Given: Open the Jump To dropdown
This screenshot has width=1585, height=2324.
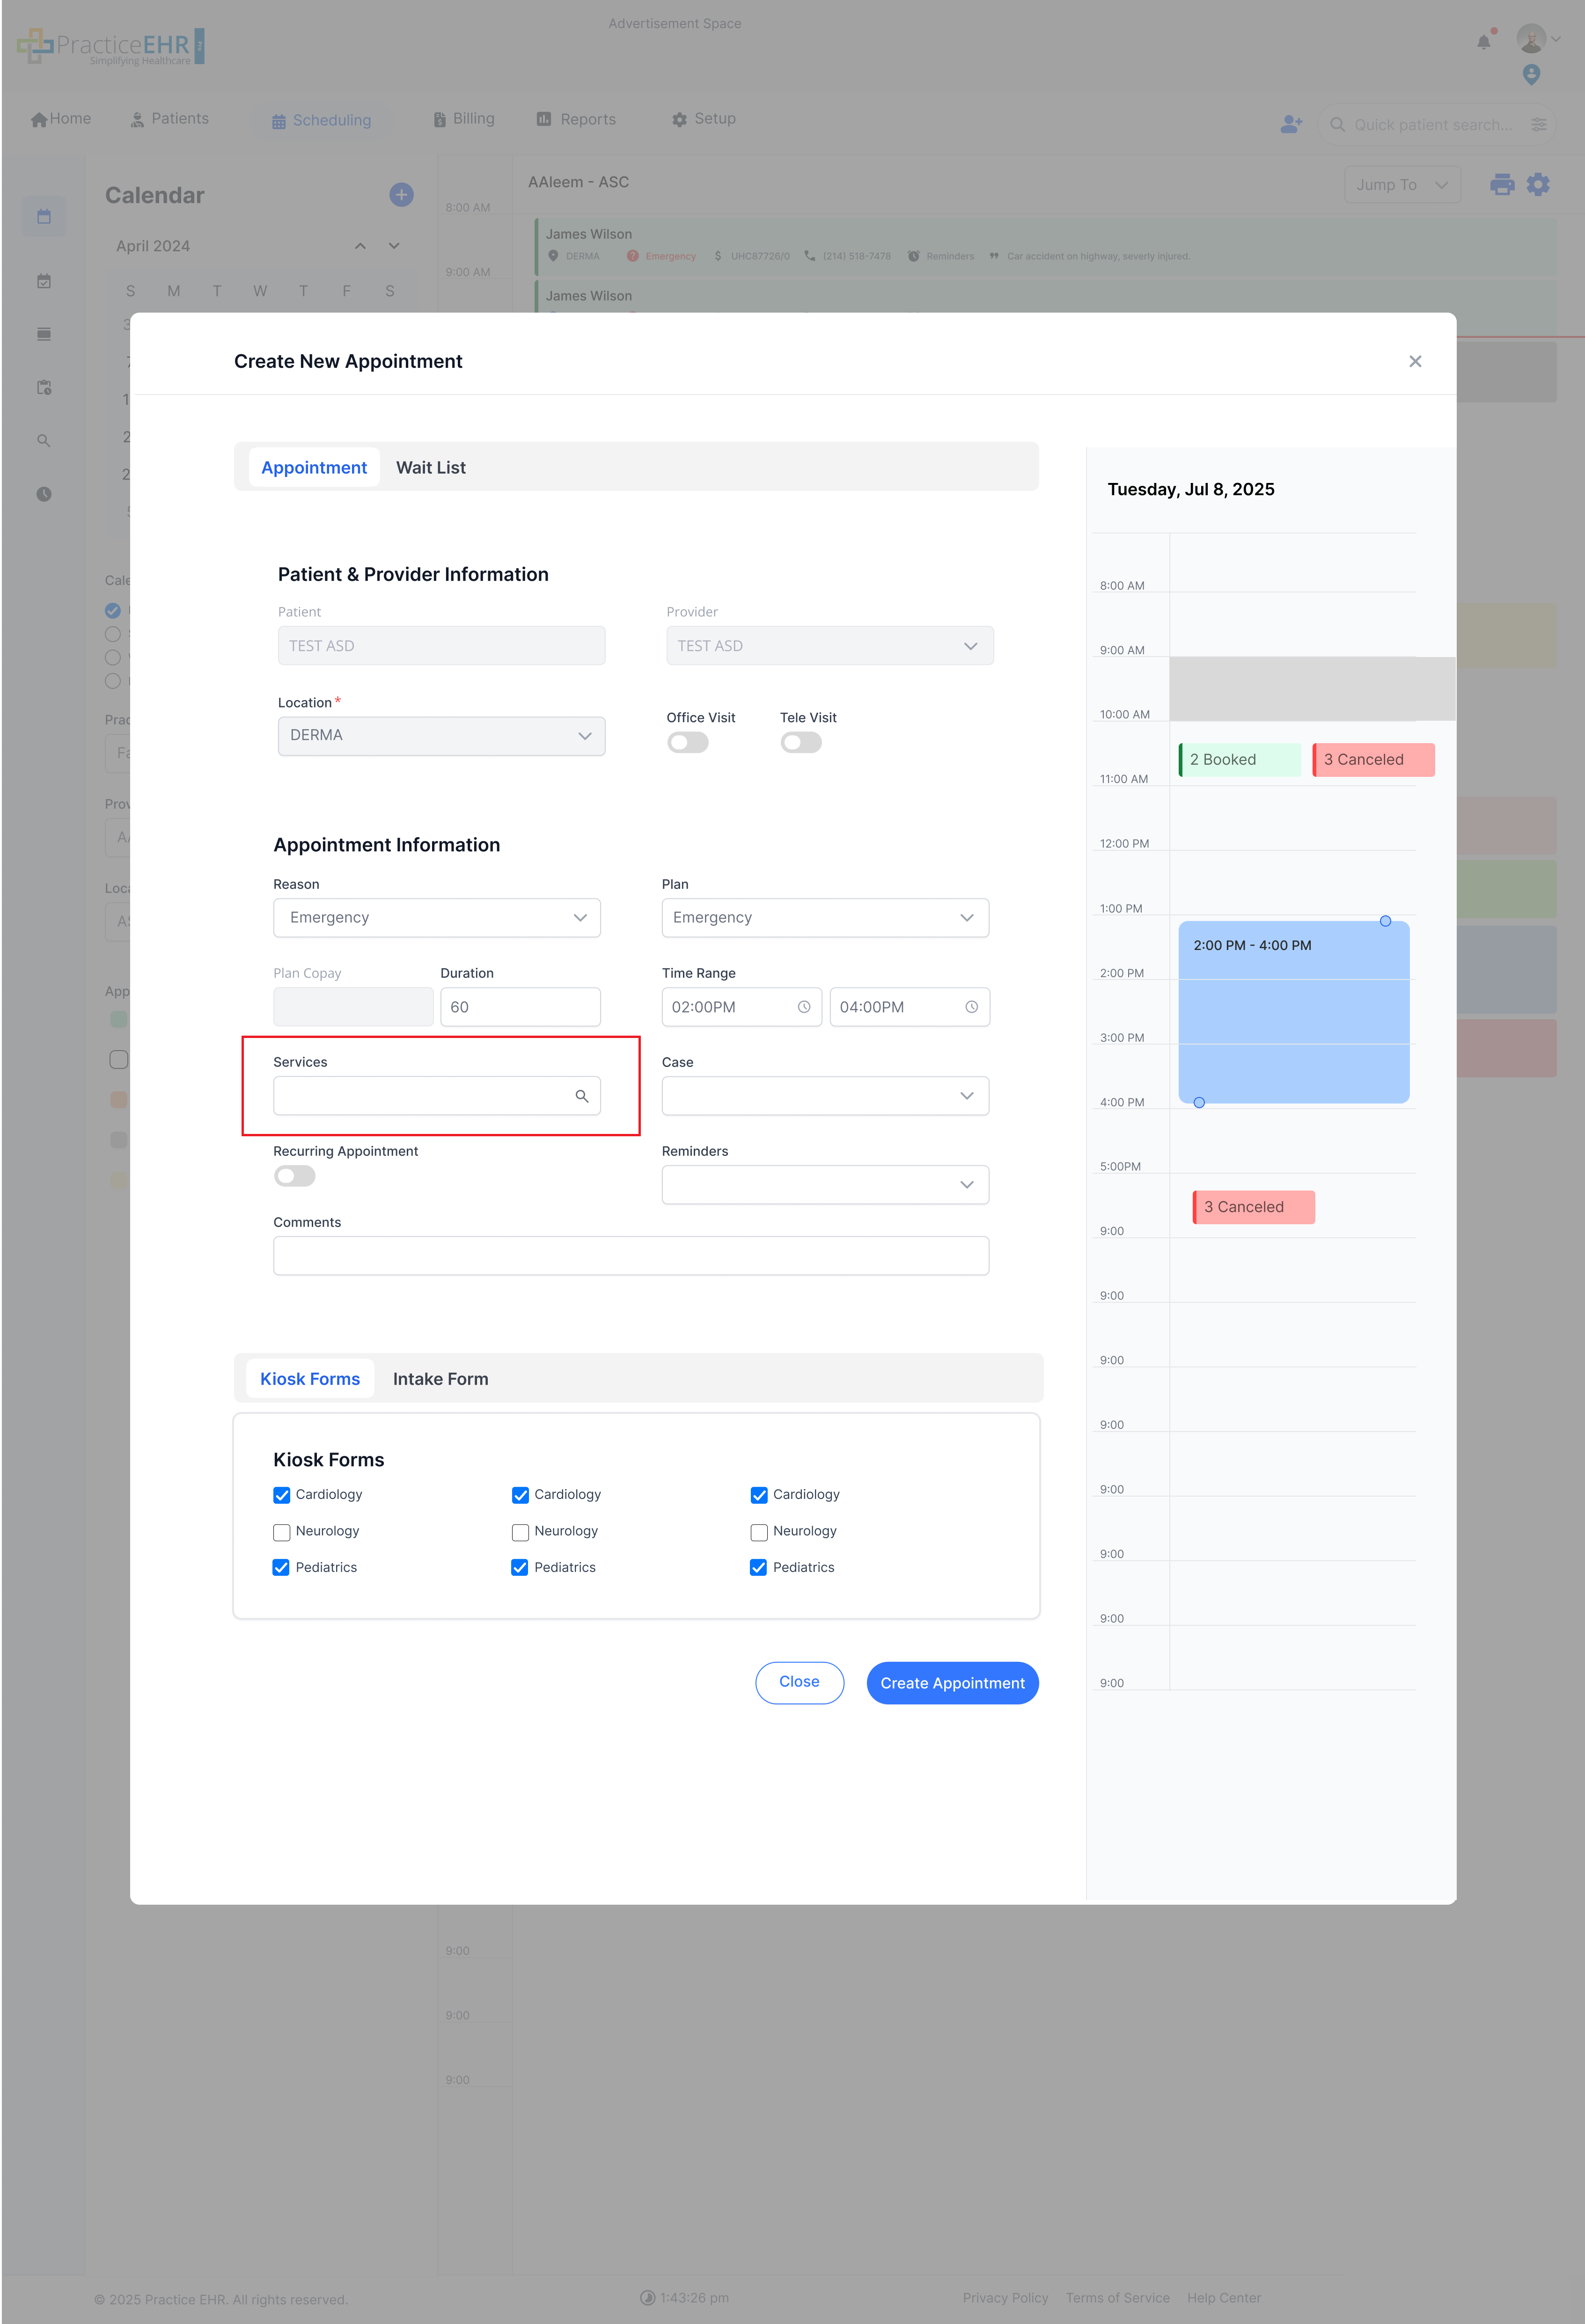Looking at the screenshot, I should (1401, 184).
